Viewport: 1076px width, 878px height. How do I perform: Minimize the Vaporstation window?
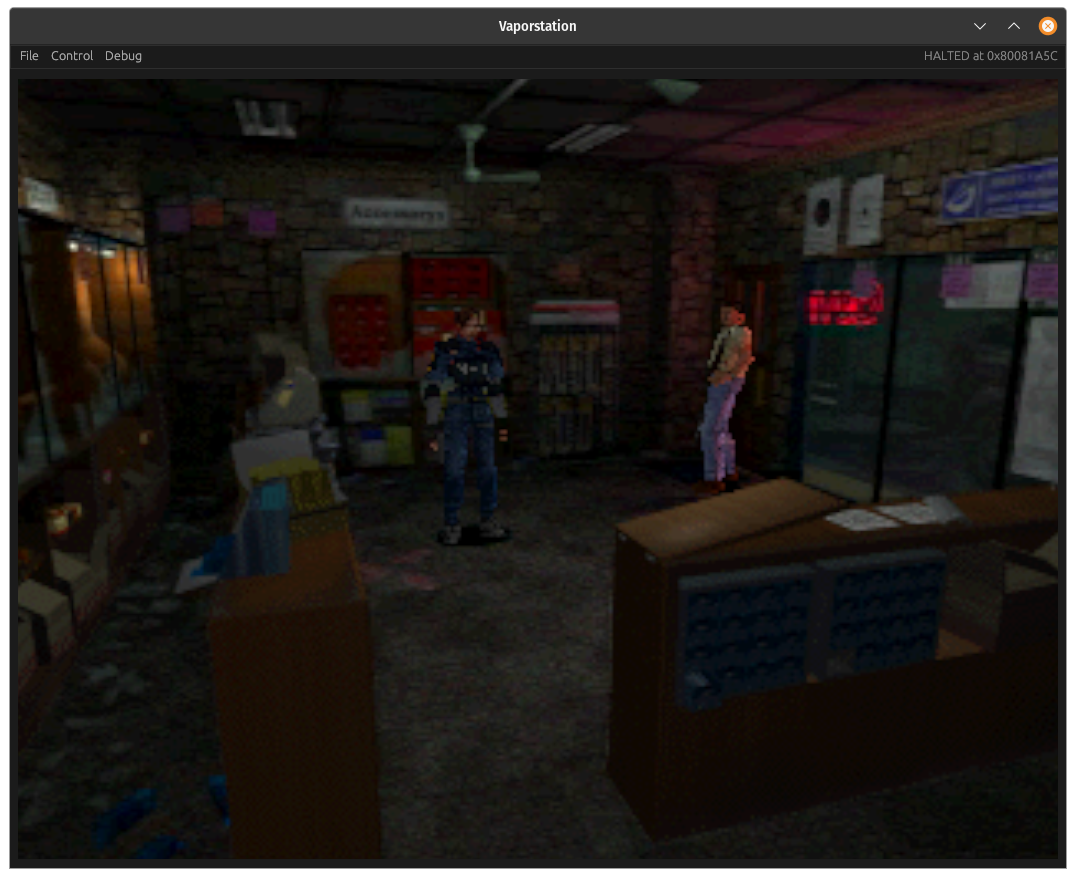(x=980, y=26)
